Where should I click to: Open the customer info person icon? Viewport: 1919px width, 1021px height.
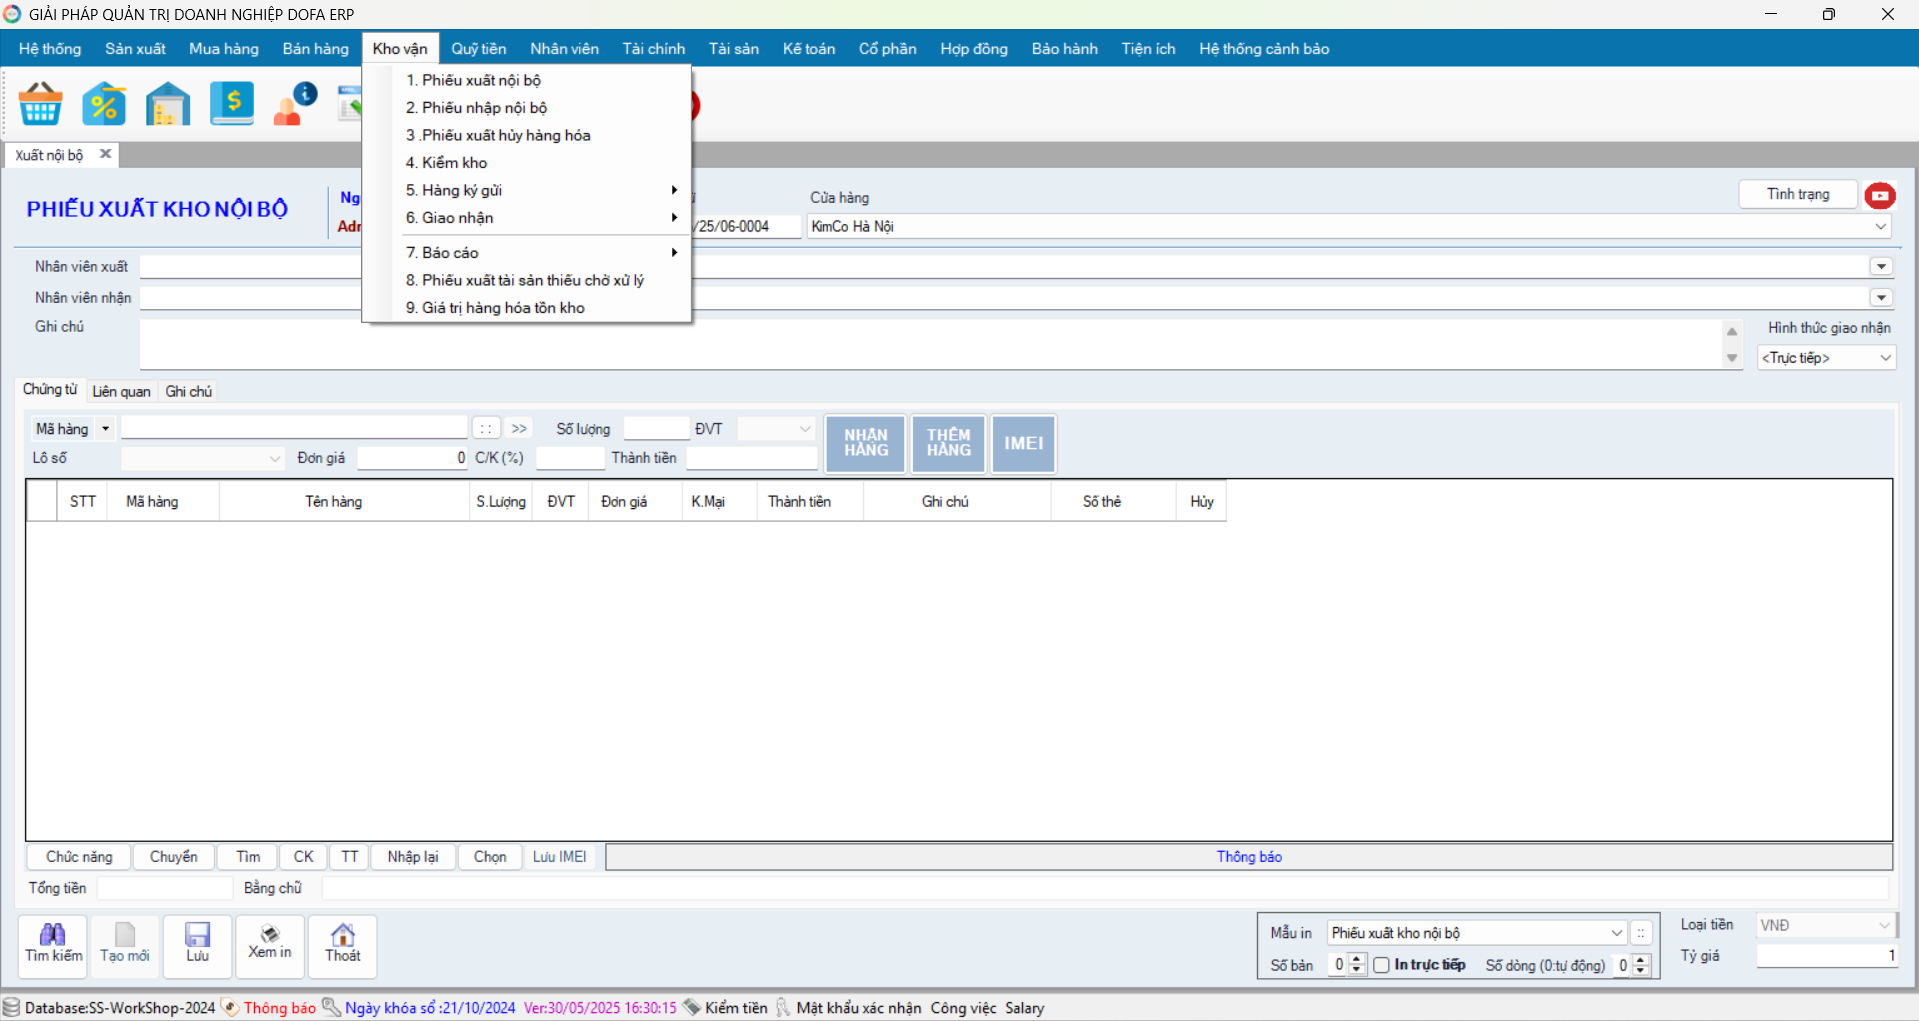pos(295,104)
